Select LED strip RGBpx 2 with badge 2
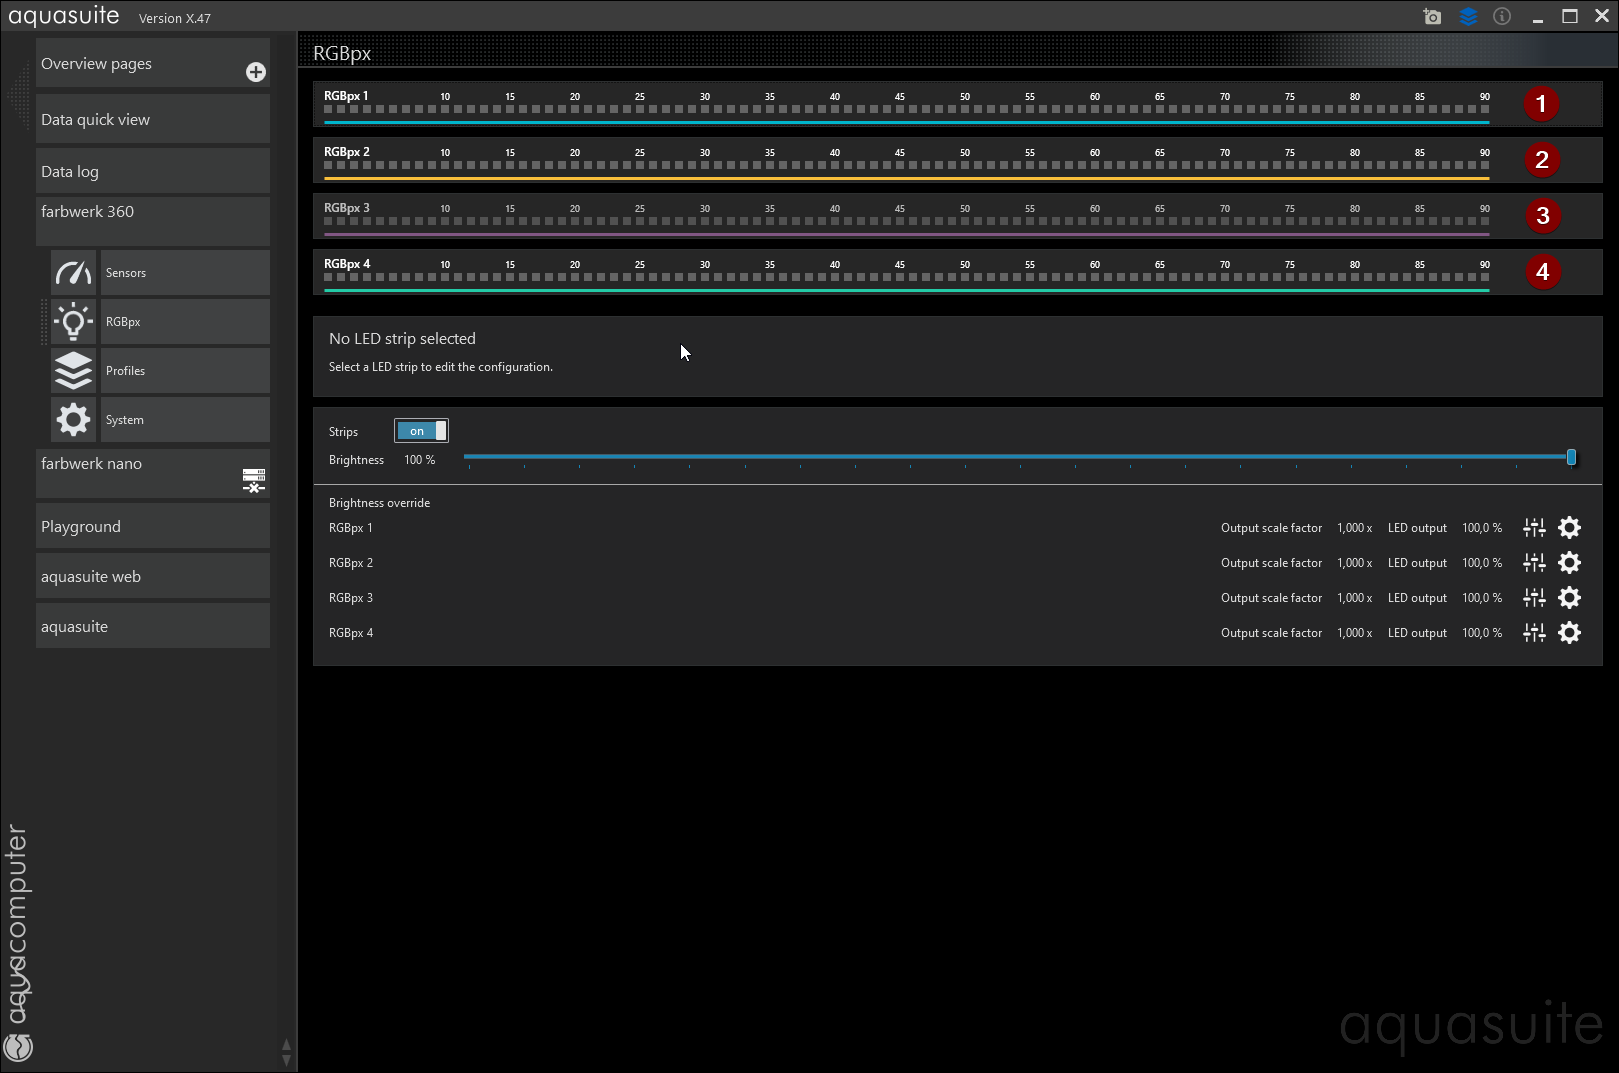 [1542, 160]
